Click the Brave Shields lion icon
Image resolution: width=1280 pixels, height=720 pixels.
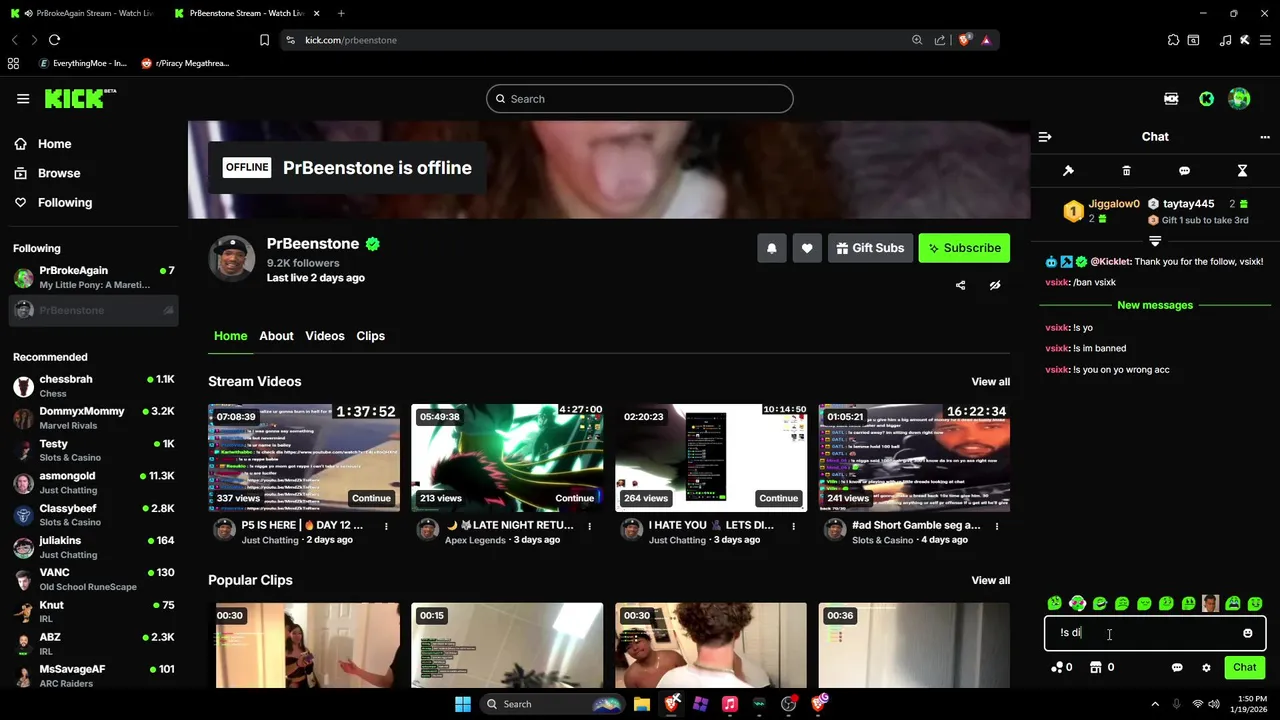964,40
